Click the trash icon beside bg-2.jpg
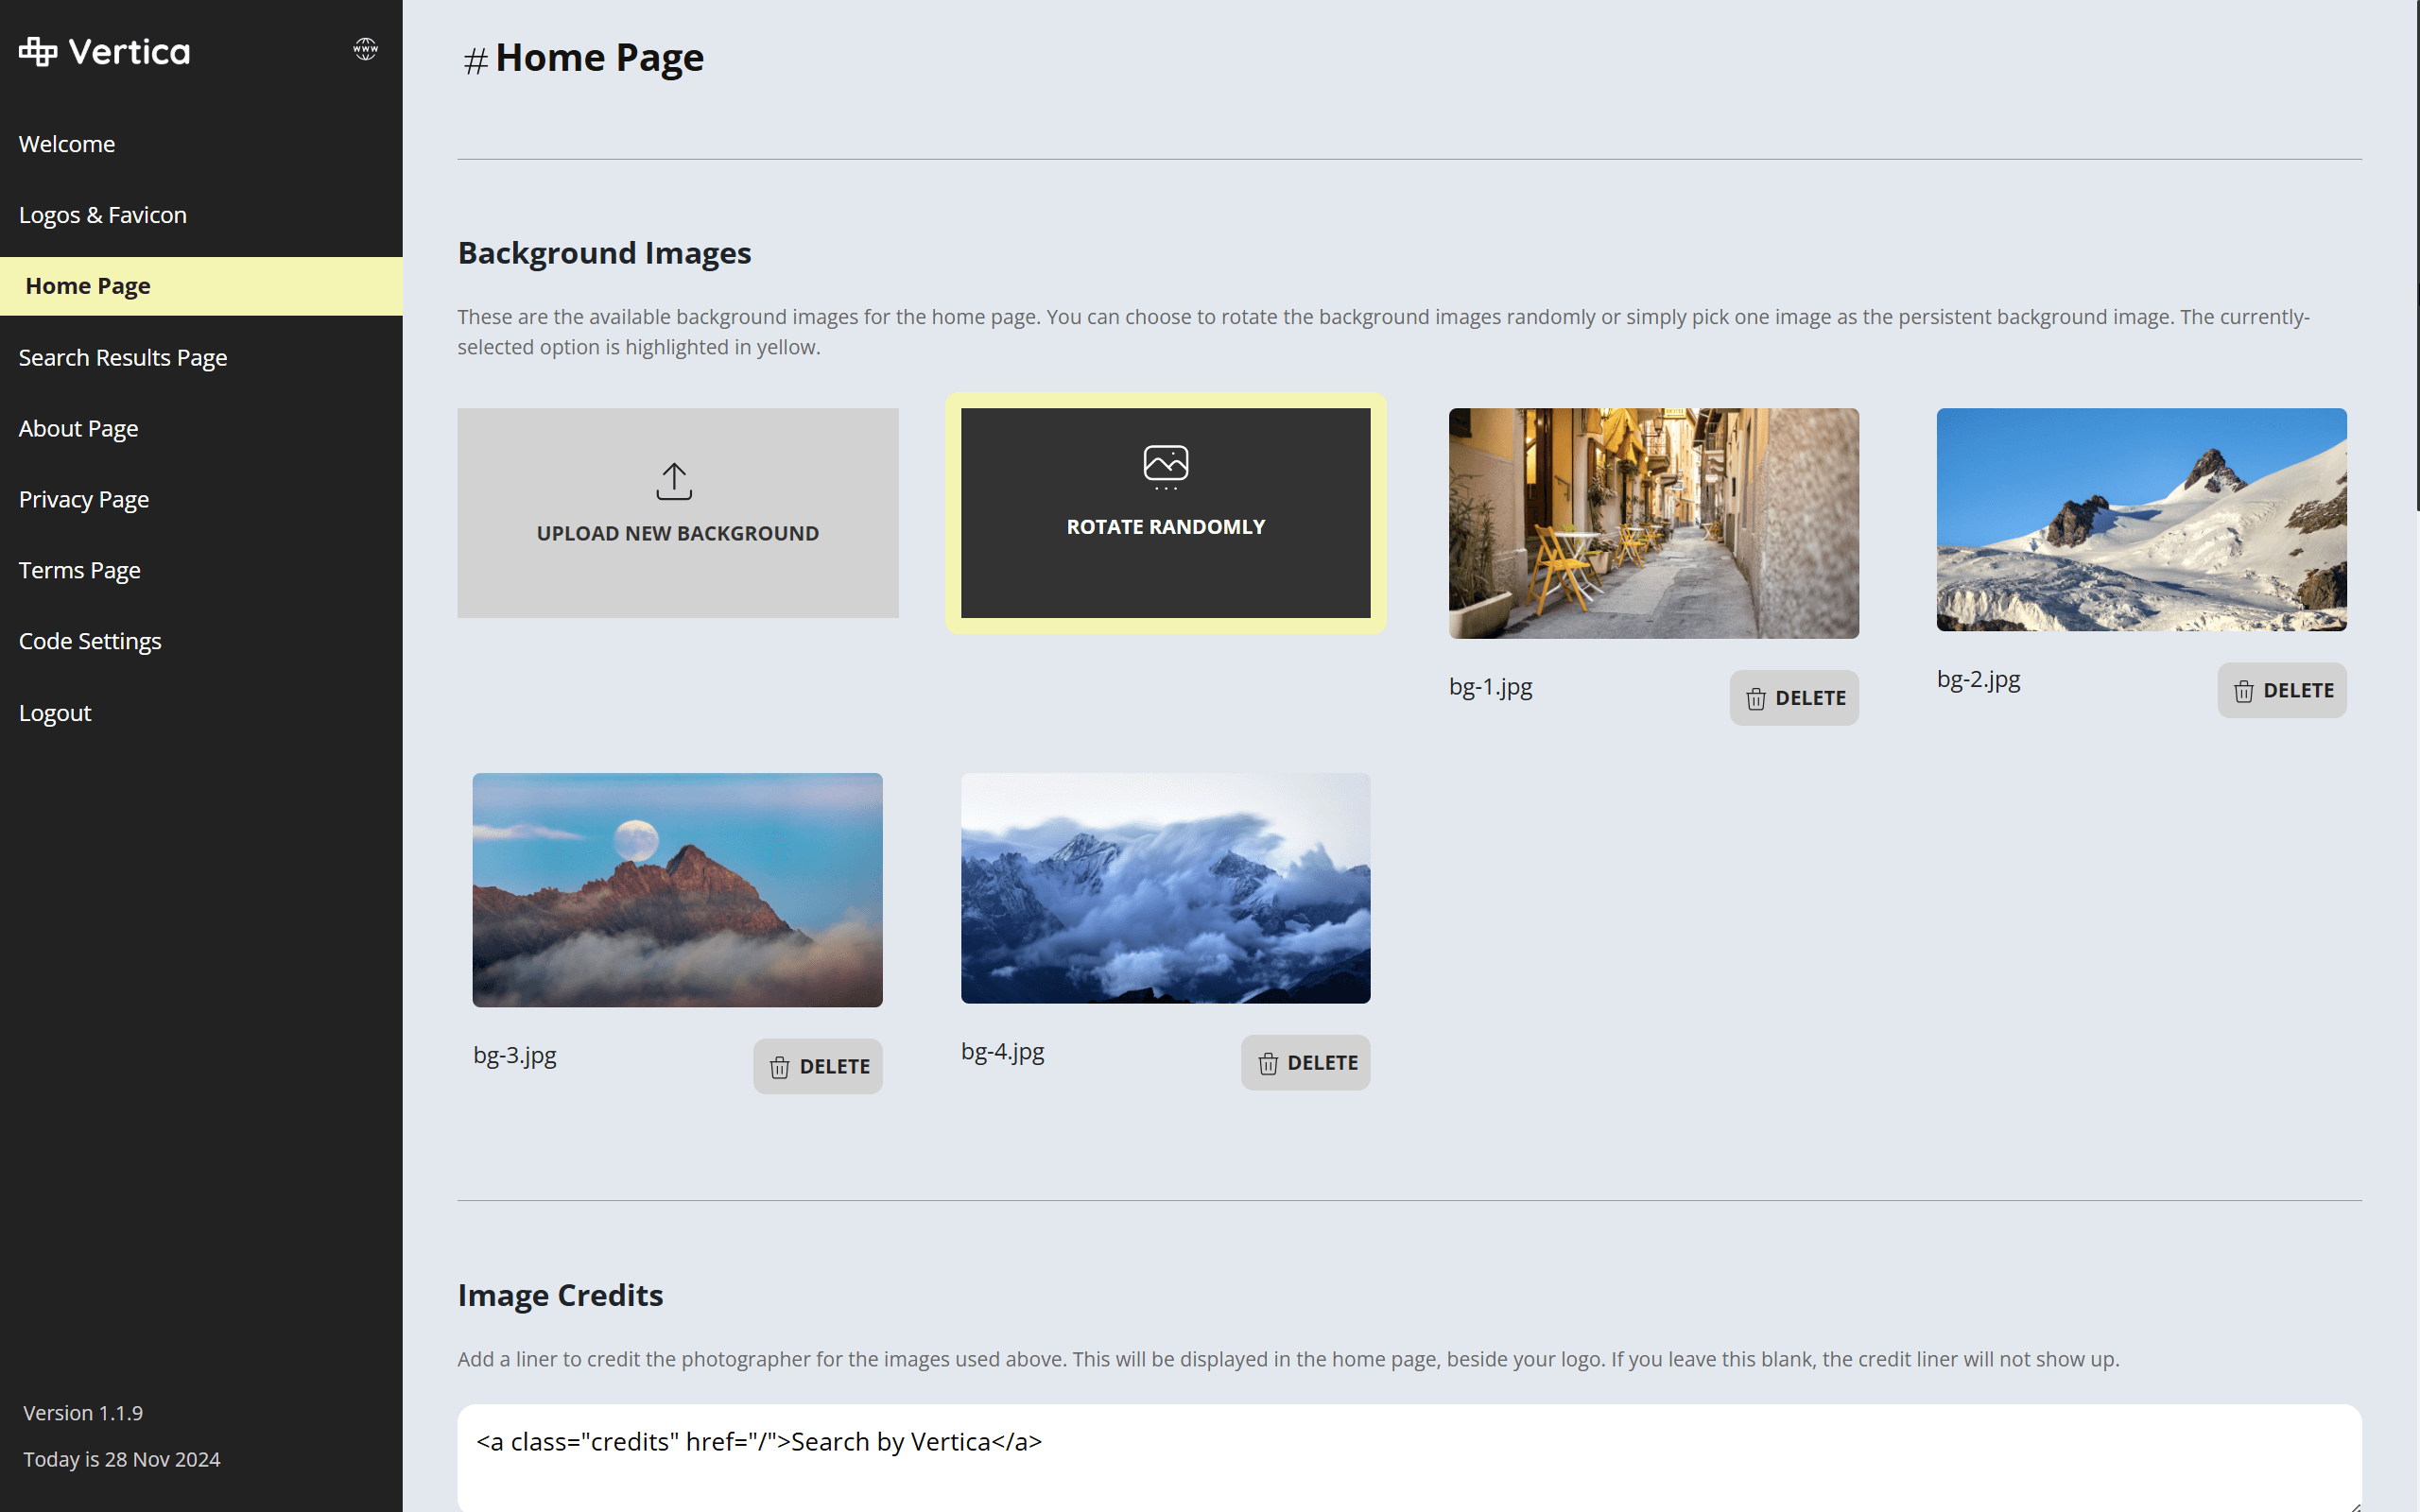 2244,690
